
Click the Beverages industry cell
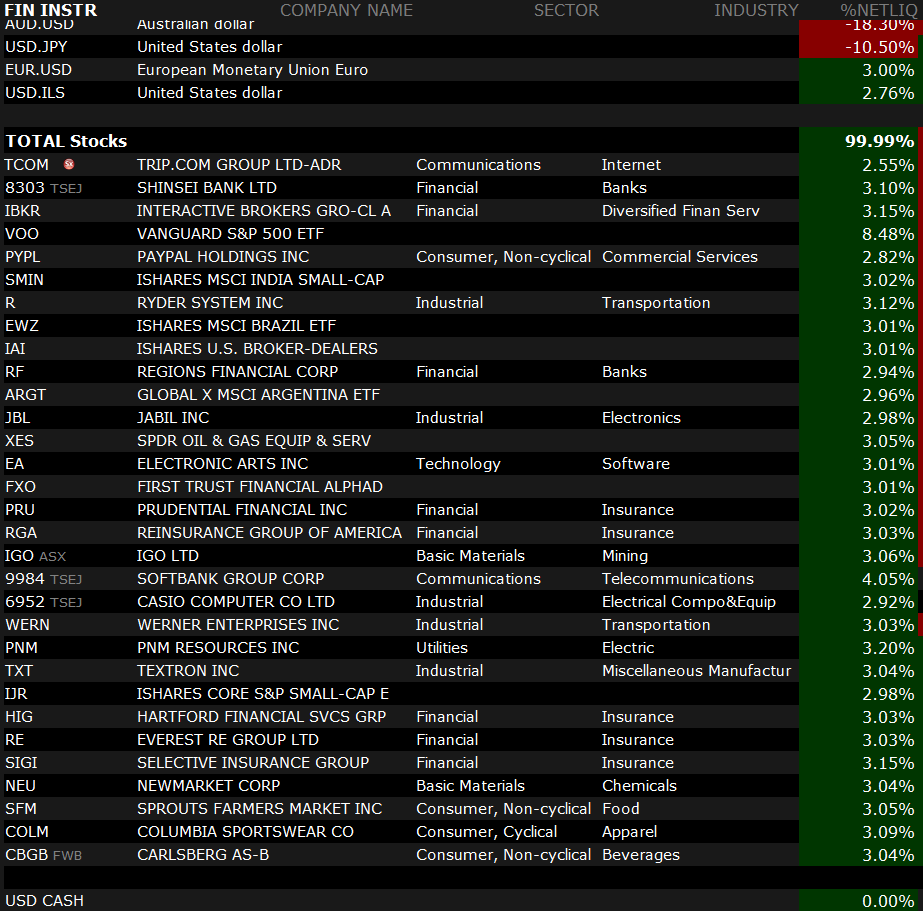click(x=640, y=853)
